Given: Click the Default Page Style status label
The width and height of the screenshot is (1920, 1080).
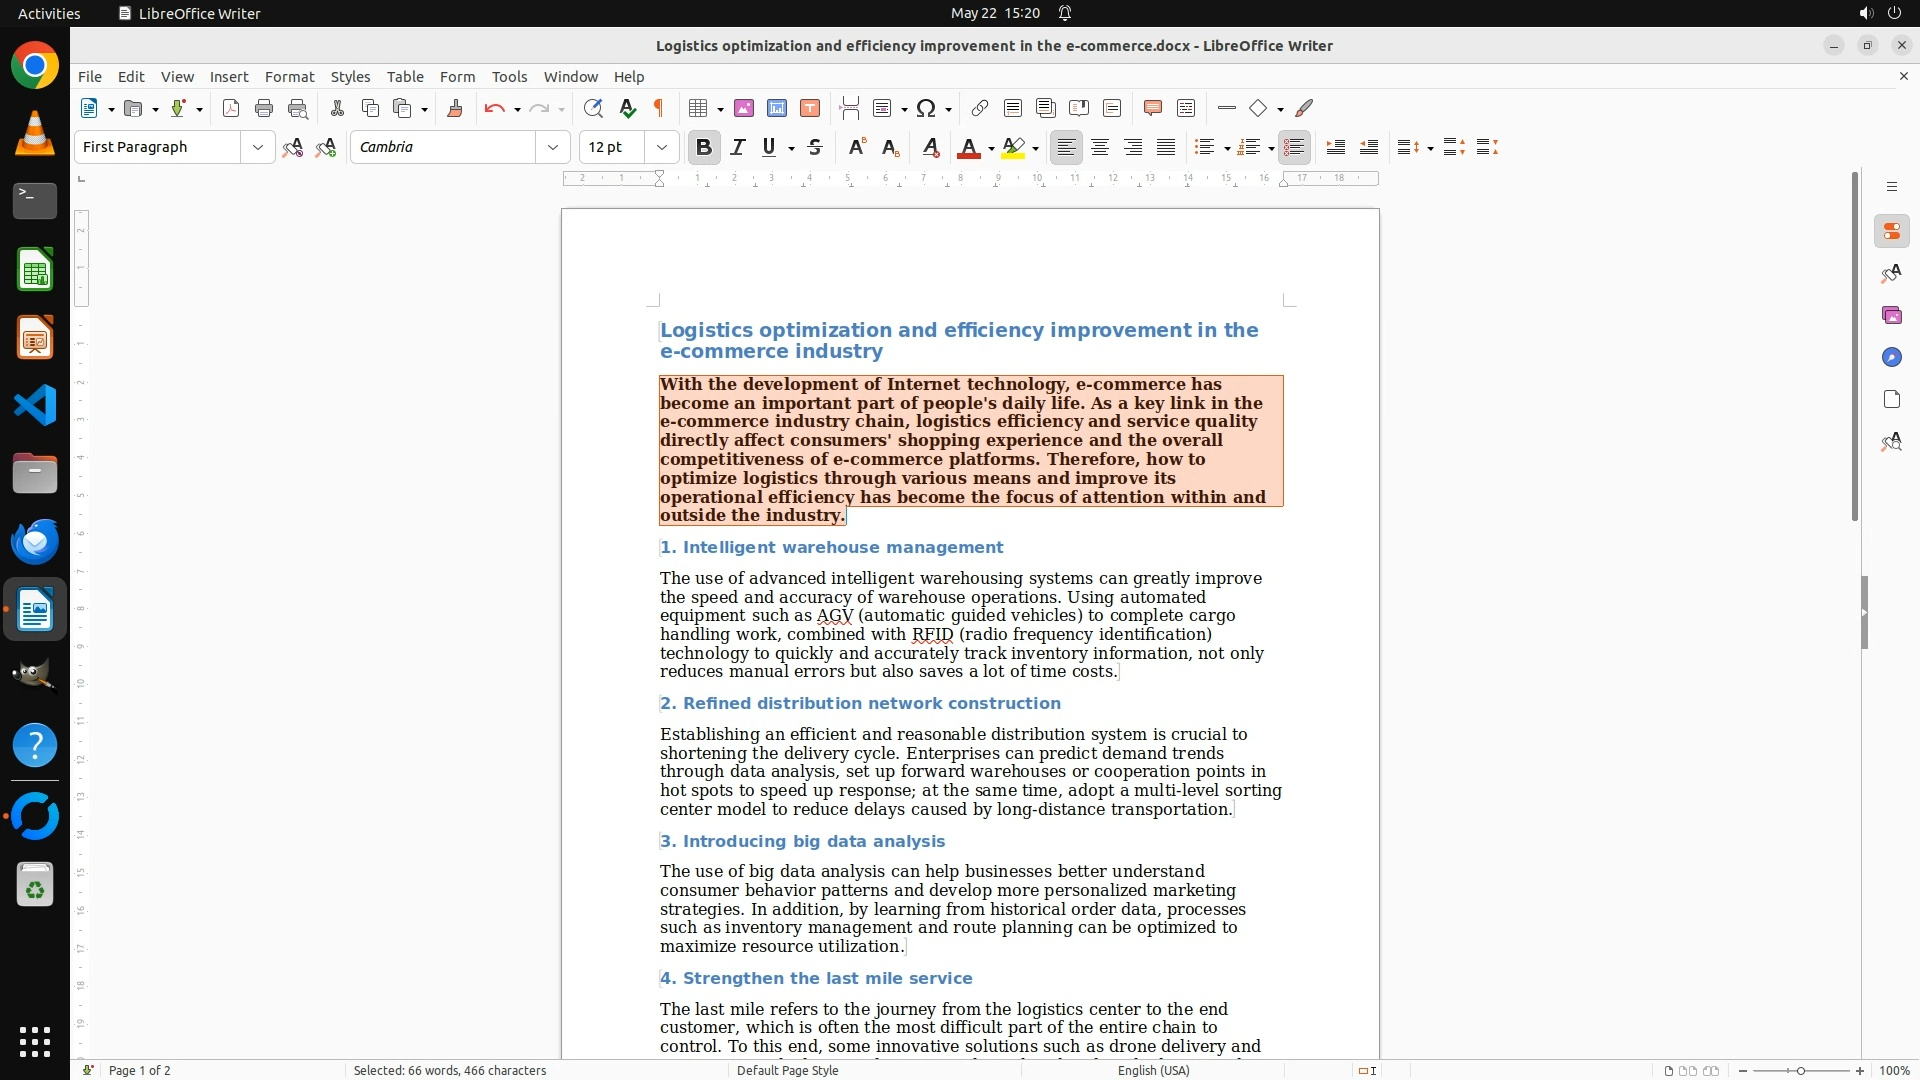Looking at the screenshot, I should click(x=787, y=1070).
